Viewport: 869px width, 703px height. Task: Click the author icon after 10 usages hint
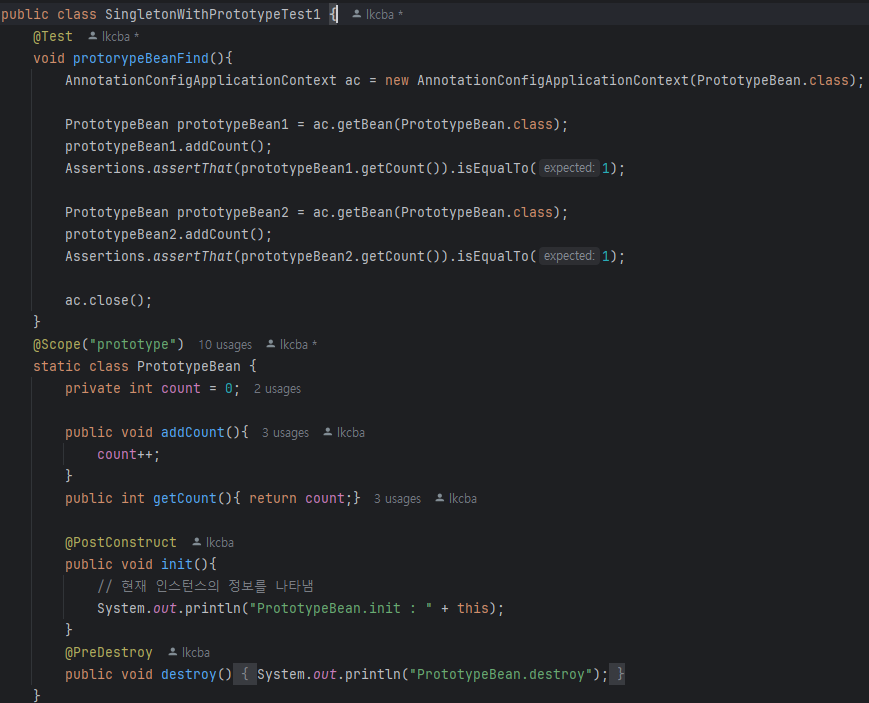[x=270, y=344]
